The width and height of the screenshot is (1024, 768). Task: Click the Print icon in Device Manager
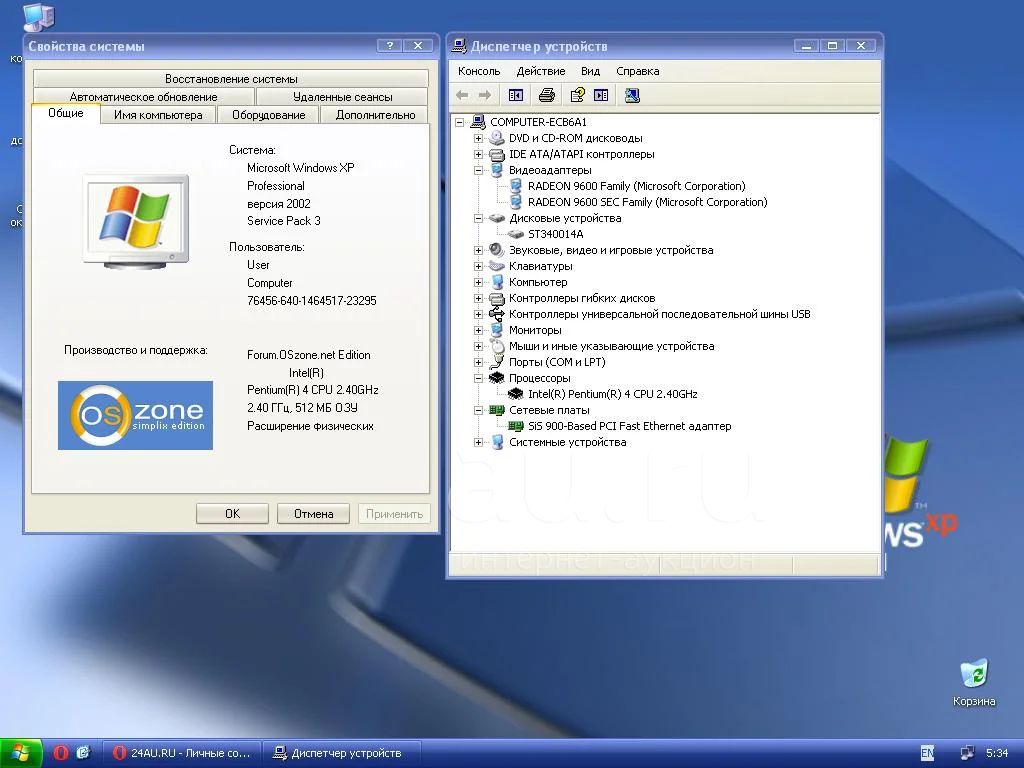(547, 95)
